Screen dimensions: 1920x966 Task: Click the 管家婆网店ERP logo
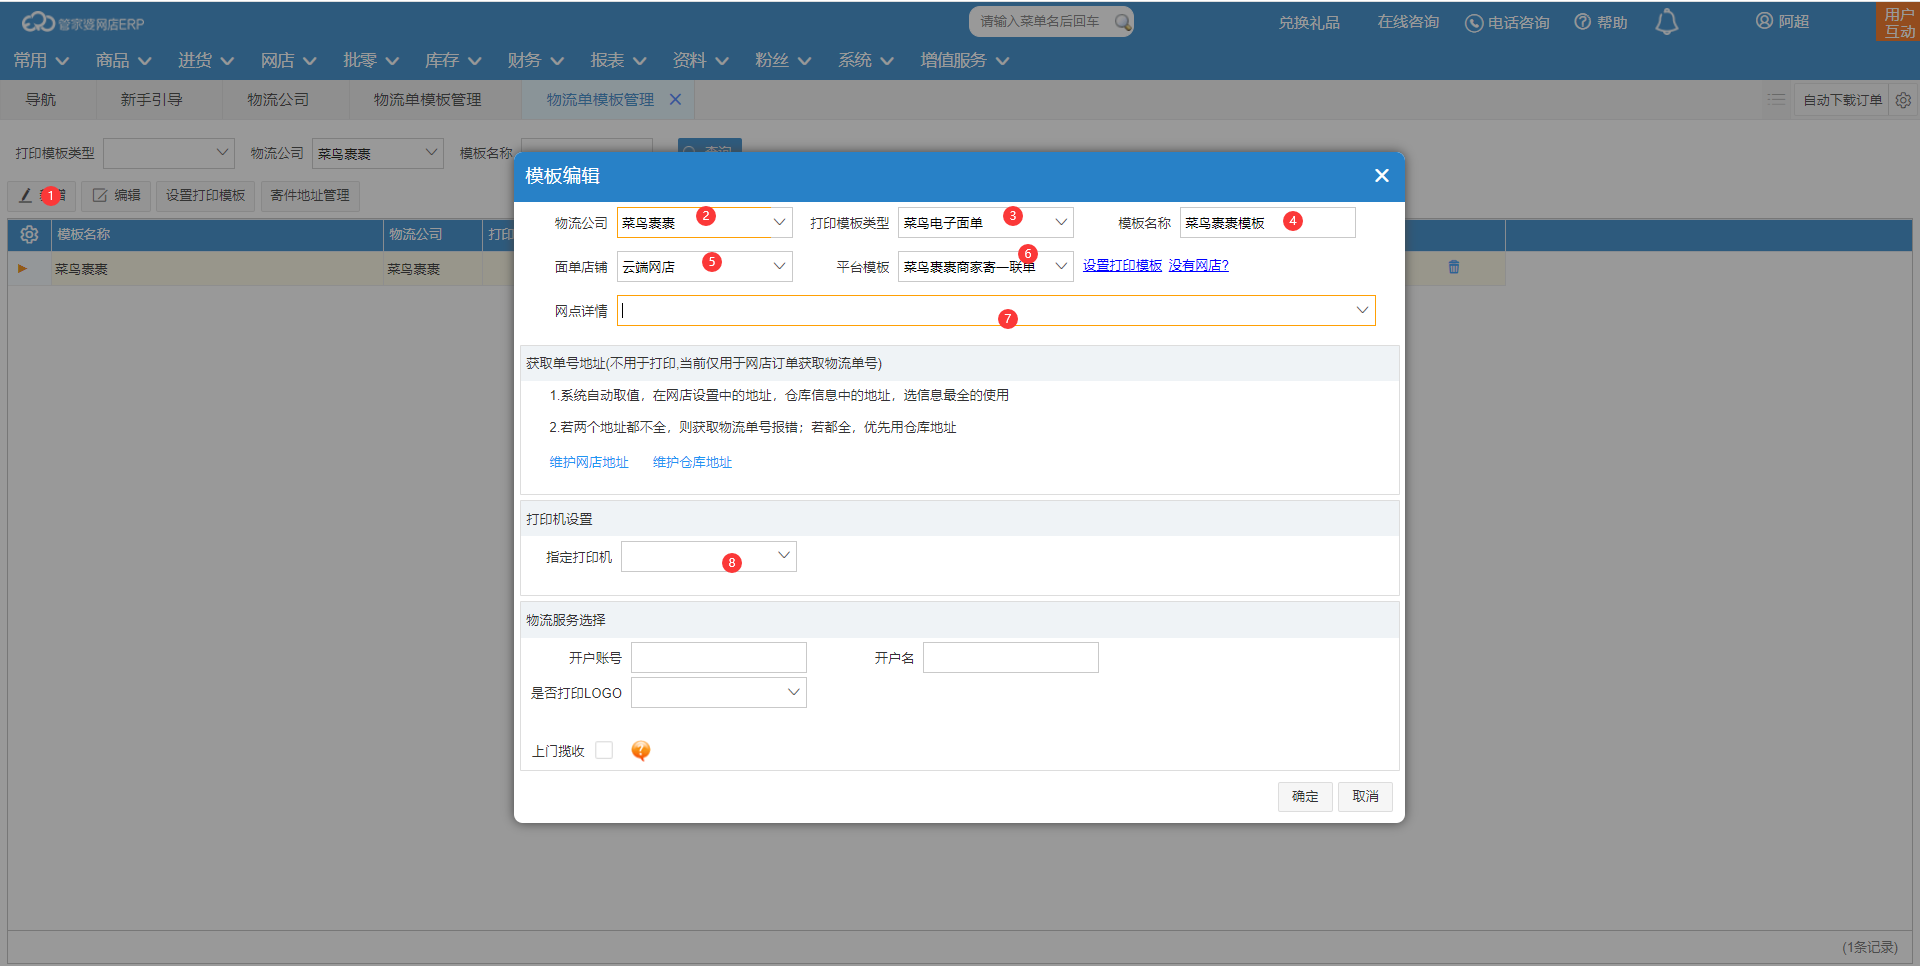pos(83,22)
